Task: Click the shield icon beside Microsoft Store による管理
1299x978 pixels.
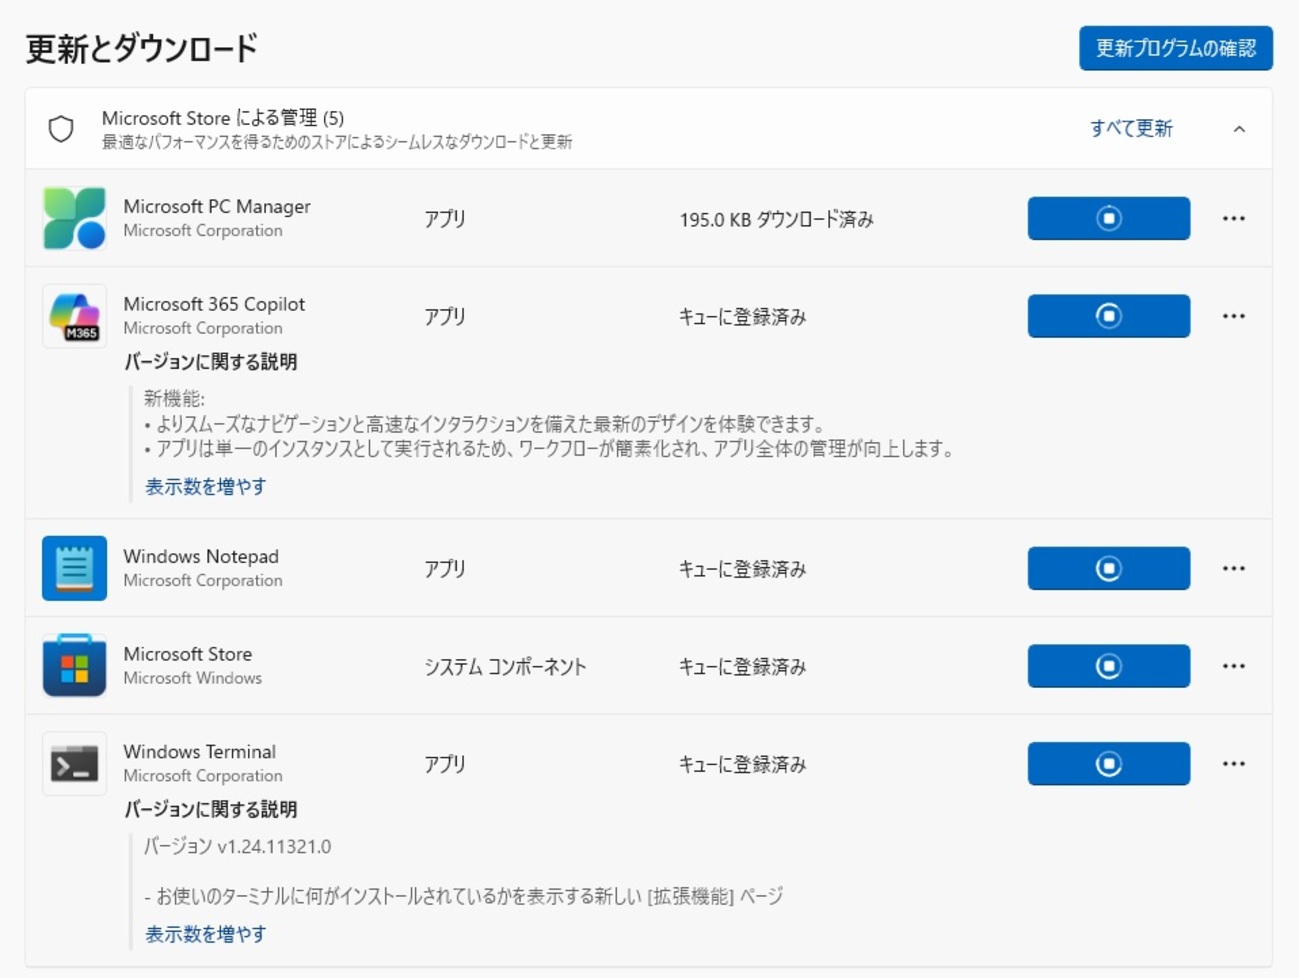Action: click(61, 129)
